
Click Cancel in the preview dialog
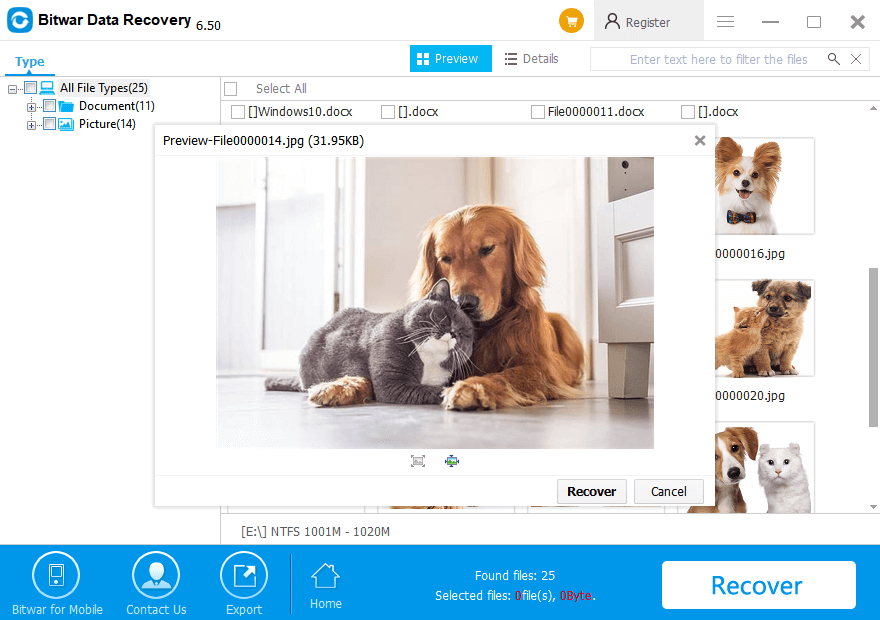(668, 492)
